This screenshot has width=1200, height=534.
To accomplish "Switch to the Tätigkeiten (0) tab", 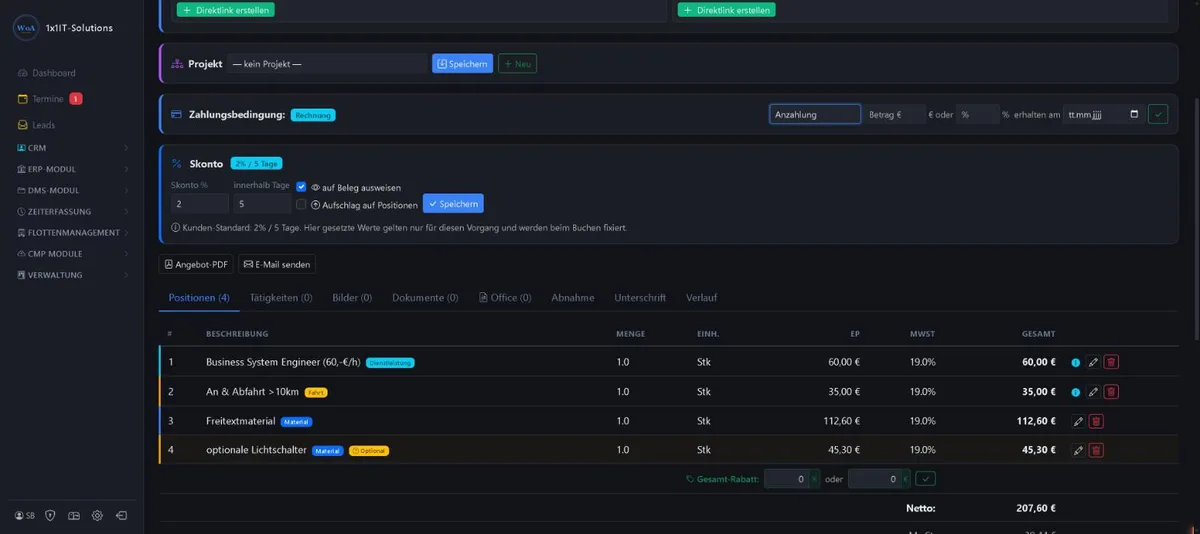I will (x=281, y=298).
